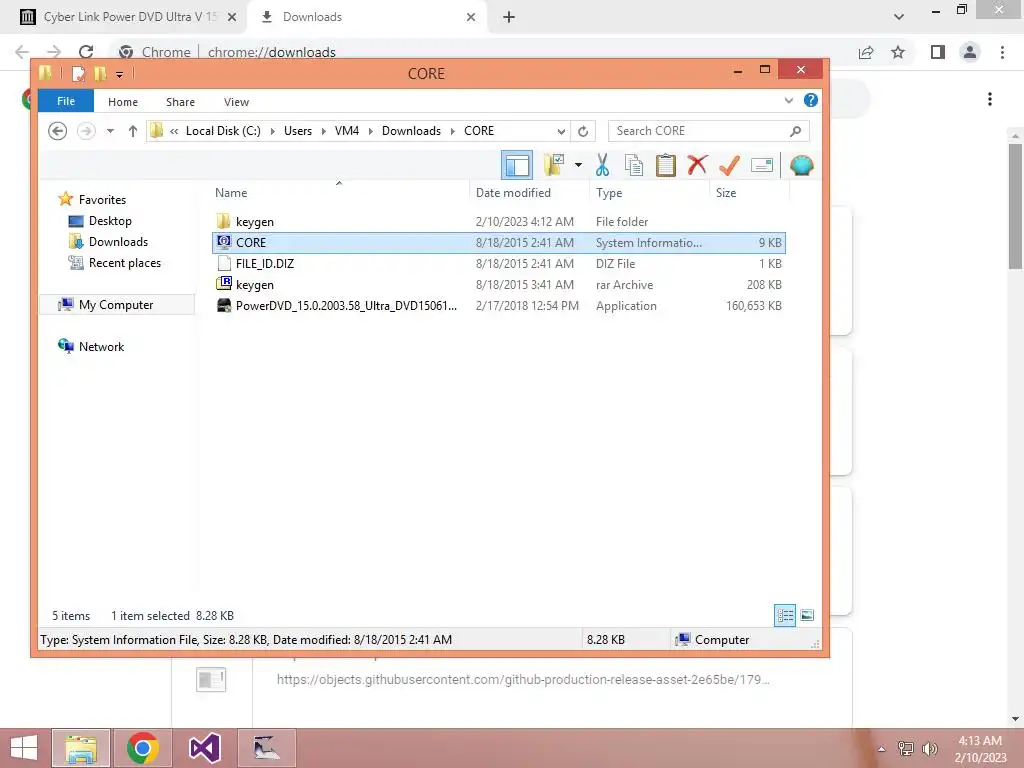Viewport: 1024px width, 768px height.
Task: Select Desktop in navigation pane
Action: point(110,221)
